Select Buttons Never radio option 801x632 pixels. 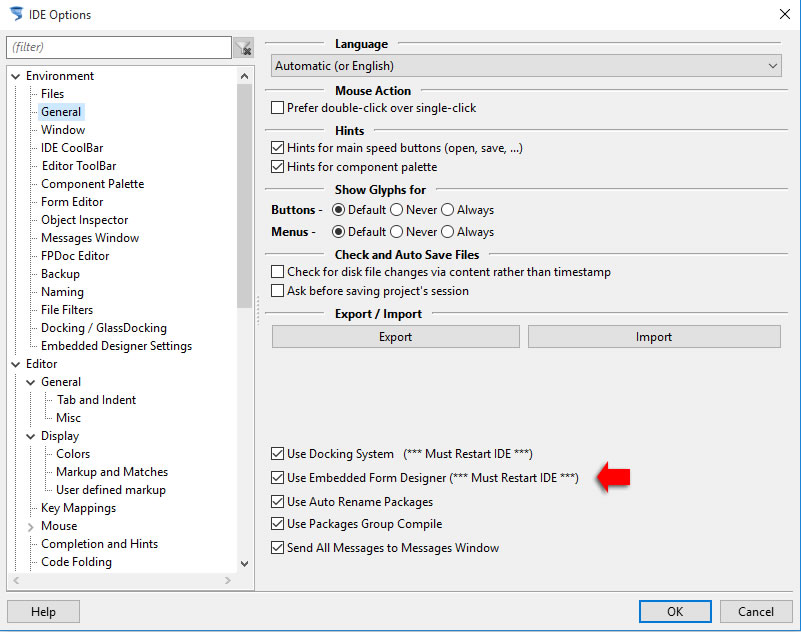(x=396, y=210)
